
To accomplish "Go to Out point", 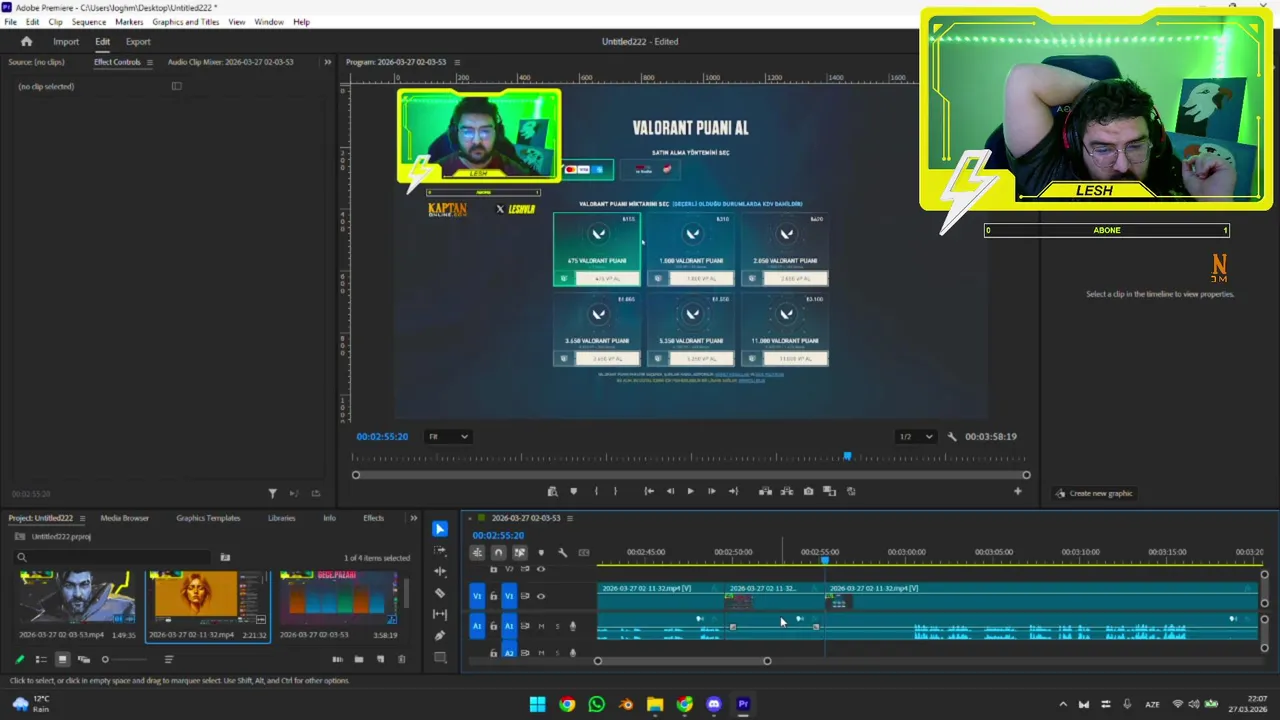I will [733, 491].
